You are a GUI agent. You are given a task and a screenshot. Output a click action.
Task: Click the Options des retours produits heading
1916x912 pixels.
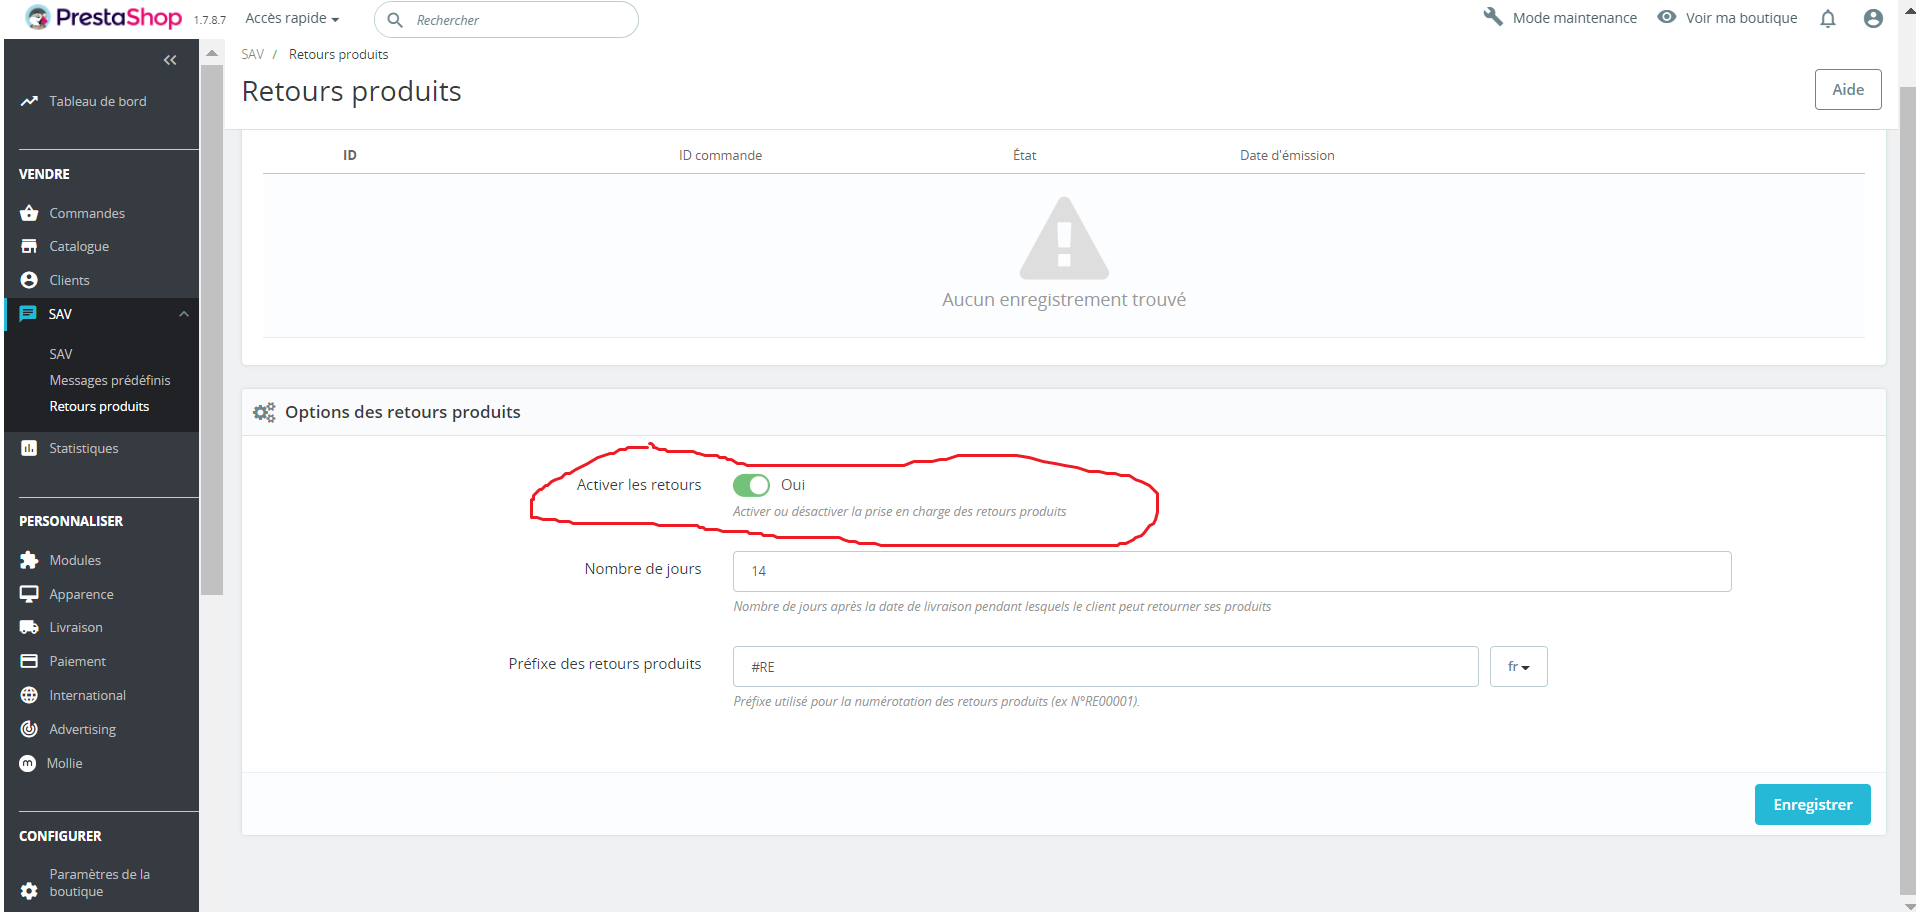click(403, 412)
